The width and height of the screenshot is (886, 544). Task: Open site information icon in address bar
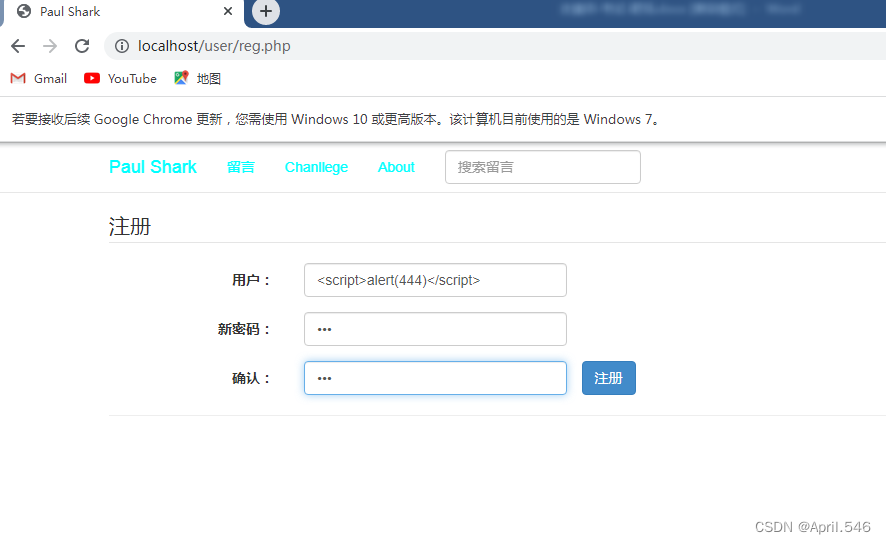(x=121, y=46)
